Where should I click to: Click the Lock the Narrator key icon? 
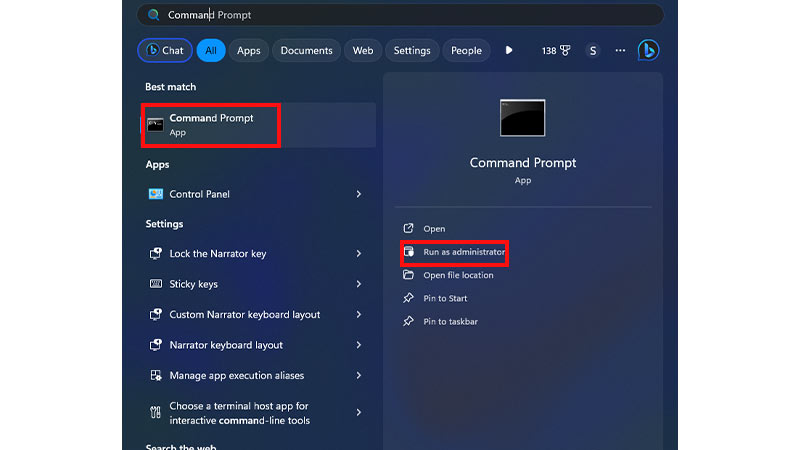[x=156, y=254]
